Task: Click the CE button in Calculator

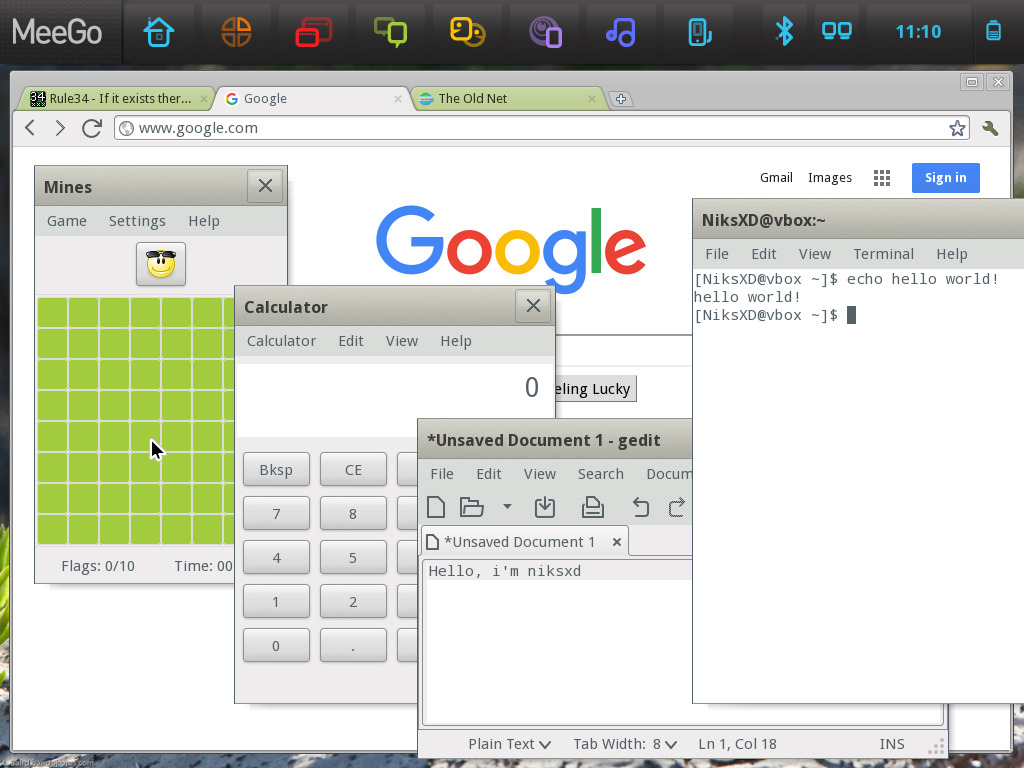Action: [353, 470]
